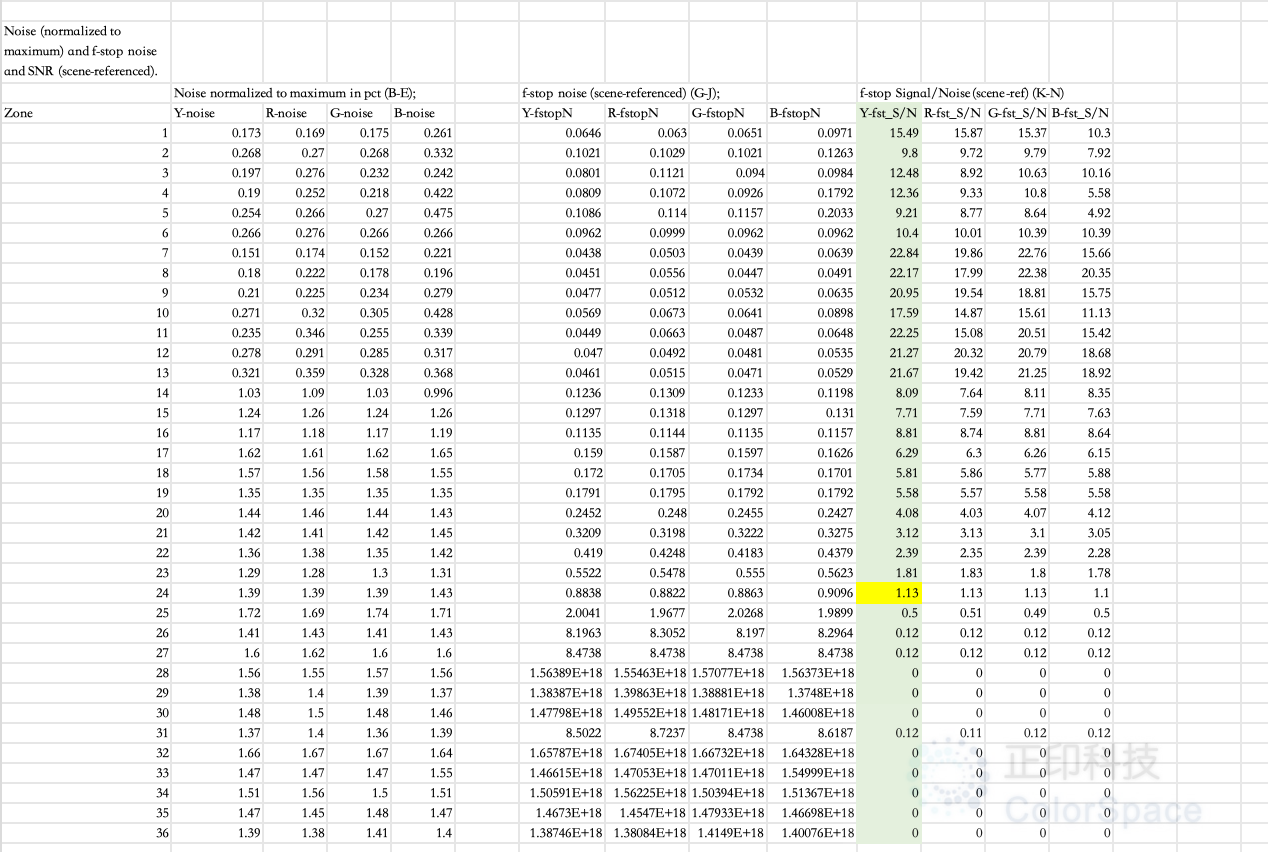Viewport: 1268px width, 852px height.
Task: Click the 0.422 B-noise cell in zone 4
Action: (x=423, y=193)
